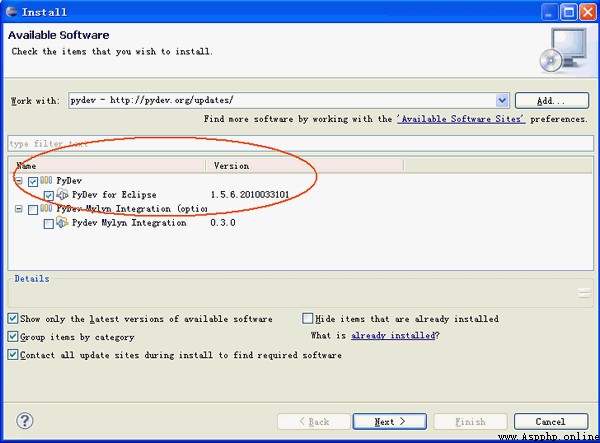Collapse the PyDev Mylyn Integration tree node
The height and width of the screenshot is (443, 600).
click(x=18, y=209)
